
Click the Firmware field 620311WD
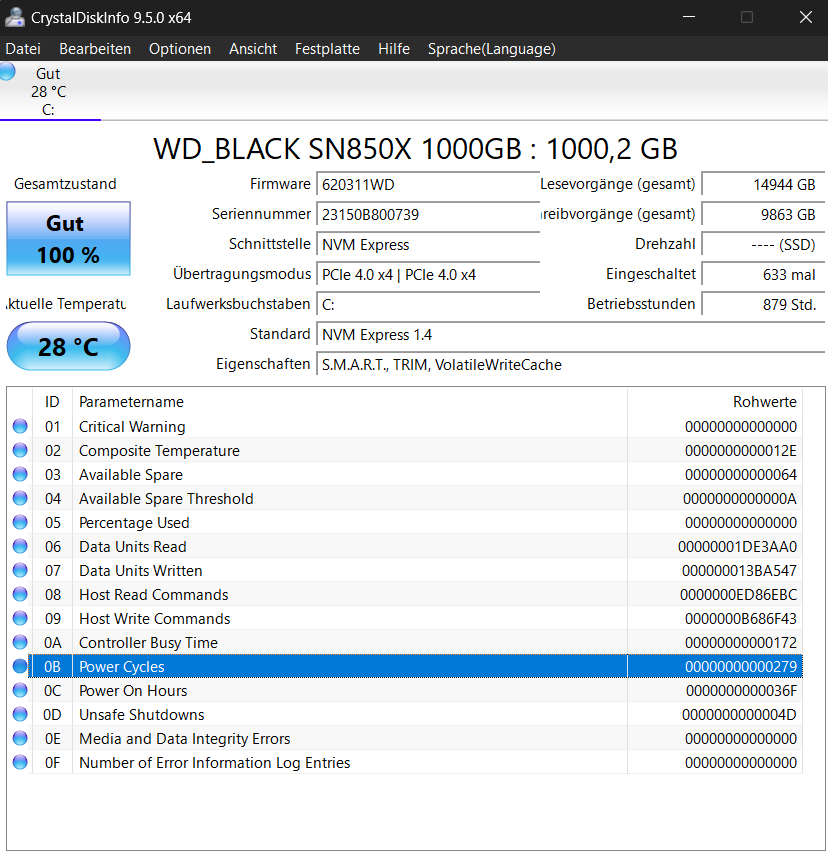pos(428,185)
